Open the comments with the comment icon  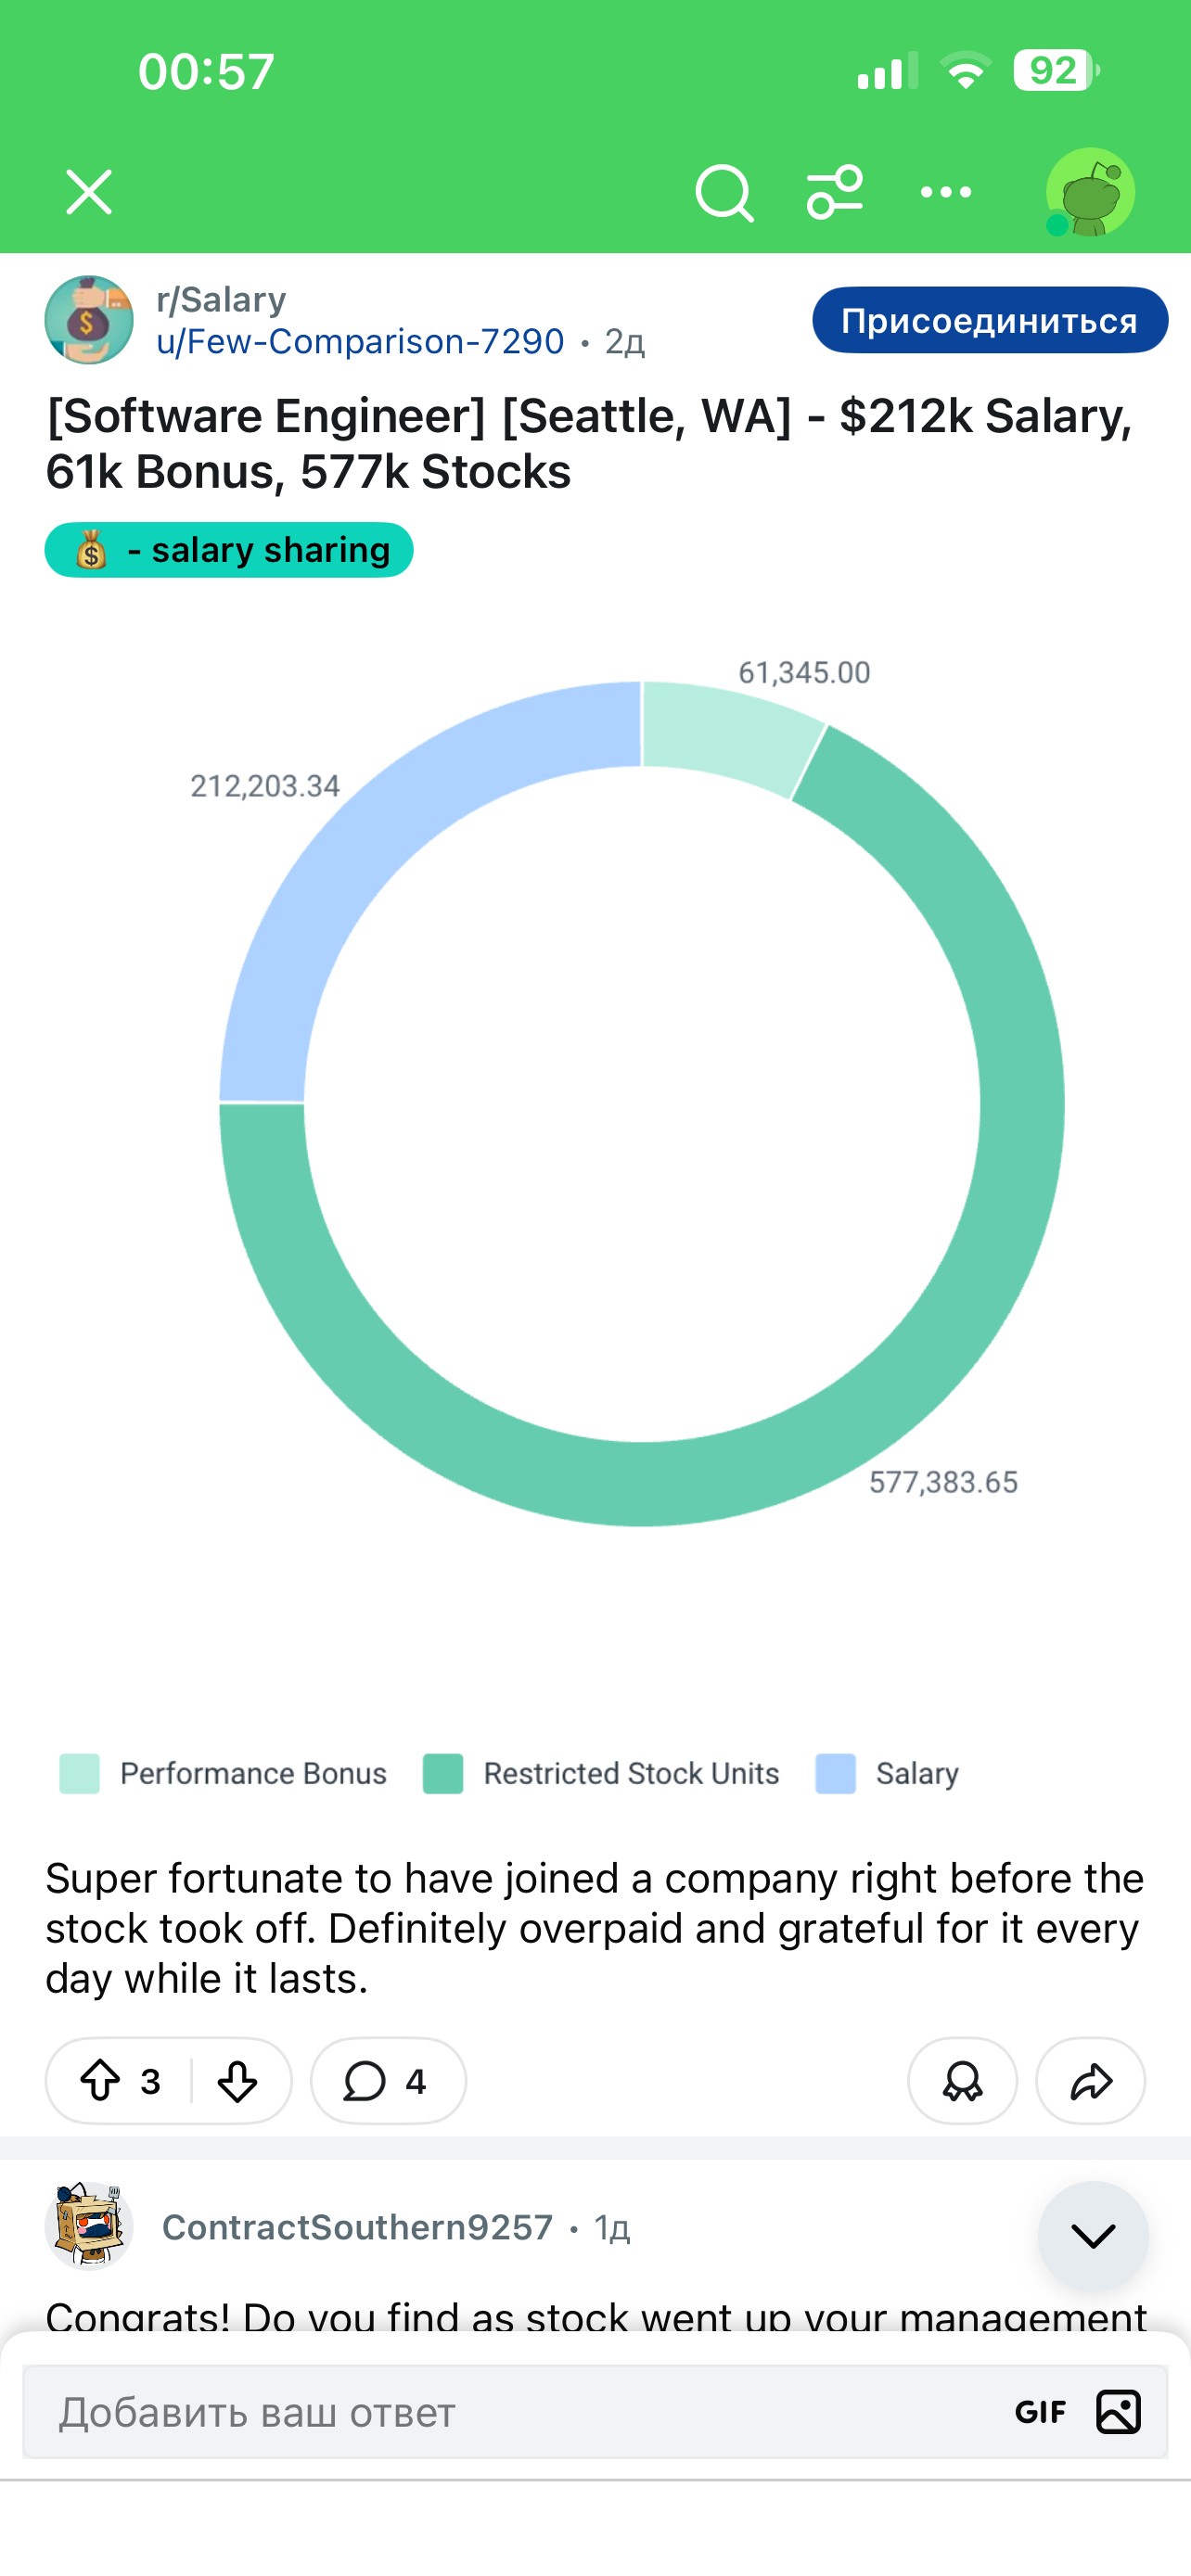tap(387, 2081)
